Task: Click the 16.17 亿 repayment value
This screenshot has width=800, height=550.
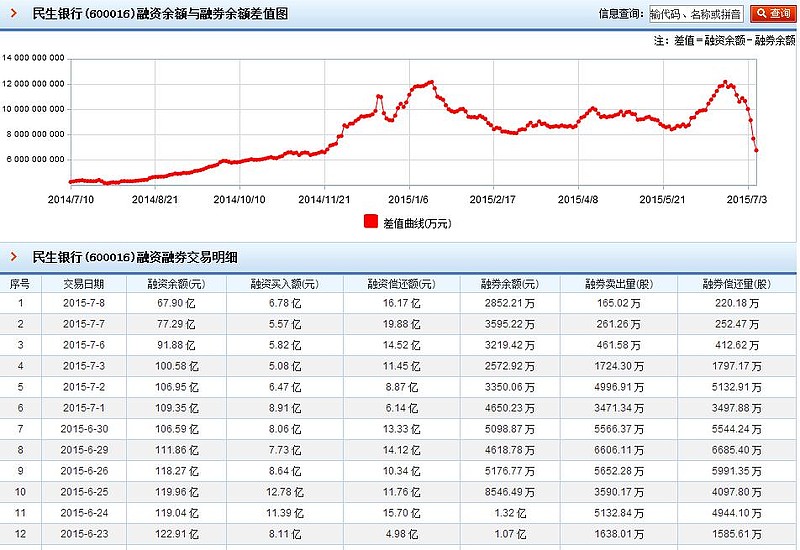Action: tap(402, 303)
